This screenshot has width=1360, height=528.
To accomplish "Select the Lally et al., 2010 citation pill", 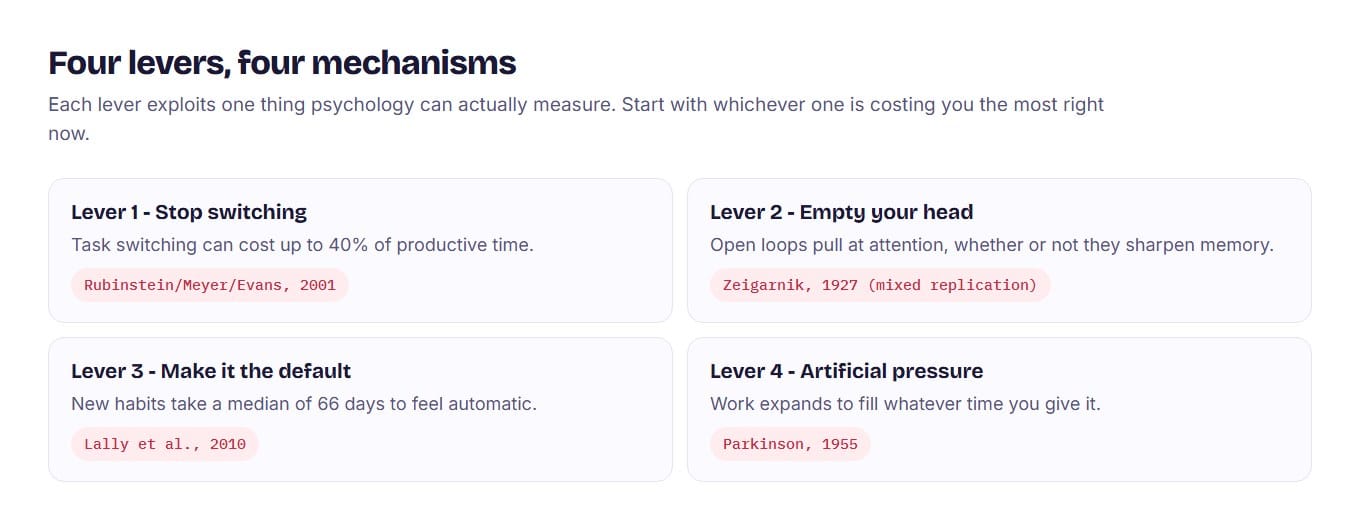I will (x=165, y=444).
